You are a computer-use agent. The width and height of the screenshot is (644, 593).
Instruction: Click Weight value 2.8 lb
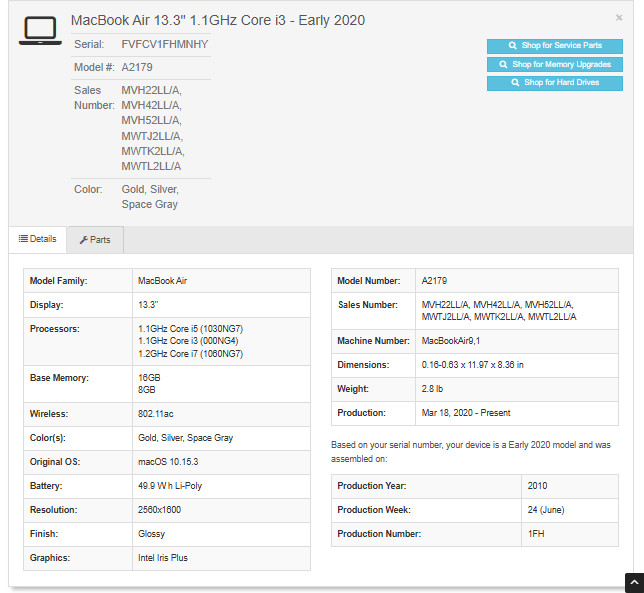432,389
